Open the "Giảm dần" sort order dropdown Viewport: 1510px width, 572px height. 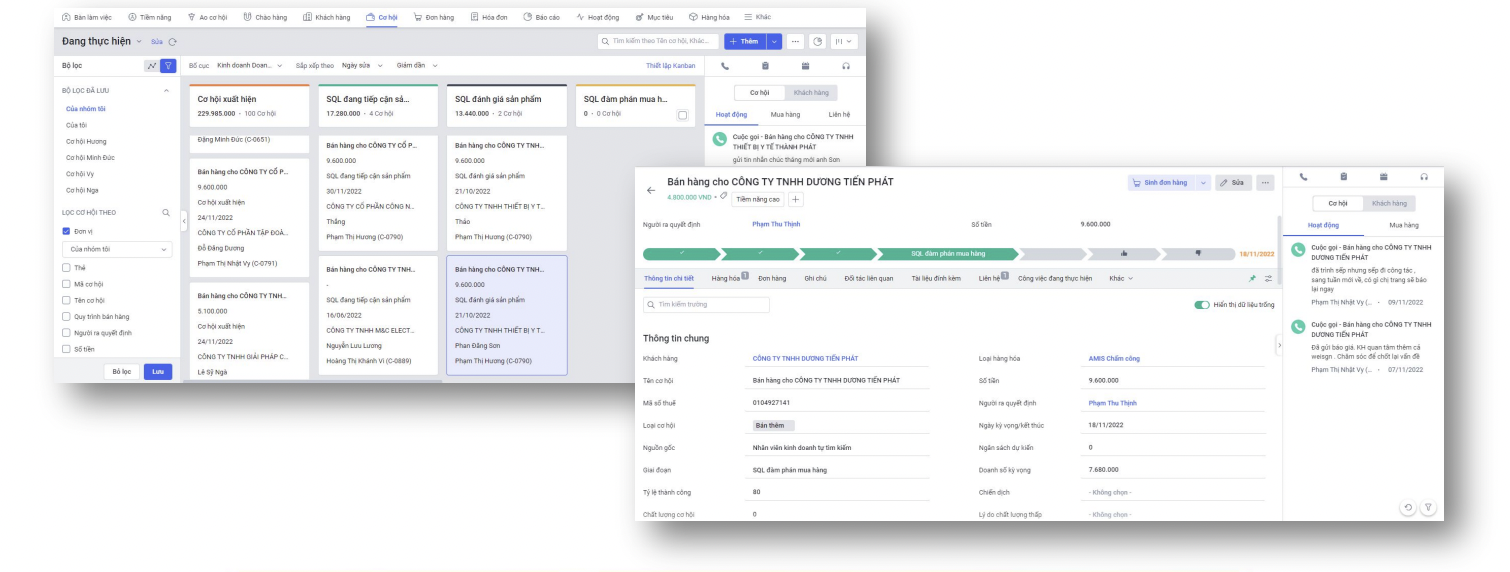[x=417, y=65]
